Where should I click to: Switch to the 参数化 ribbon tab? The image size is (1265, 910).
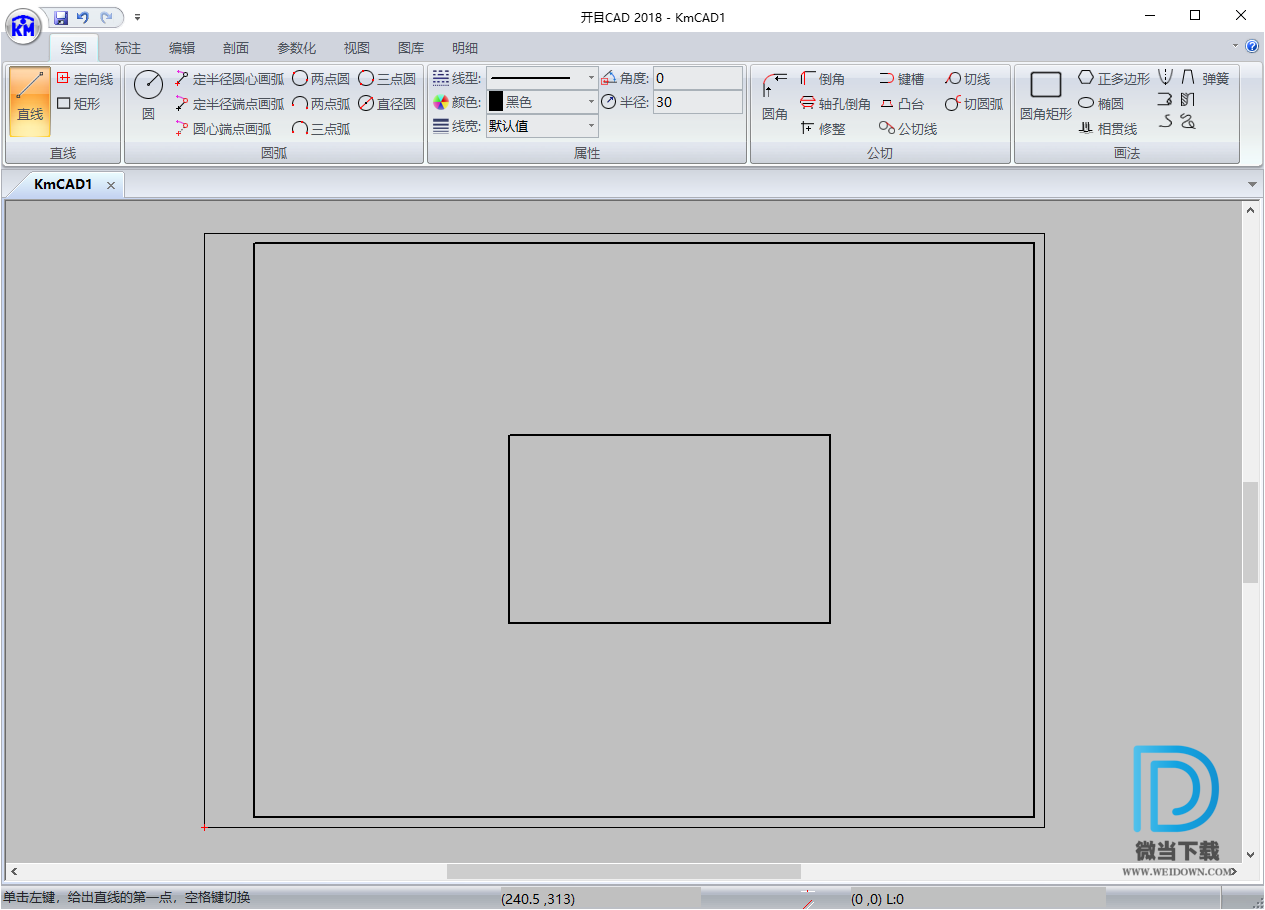(297, 48)
